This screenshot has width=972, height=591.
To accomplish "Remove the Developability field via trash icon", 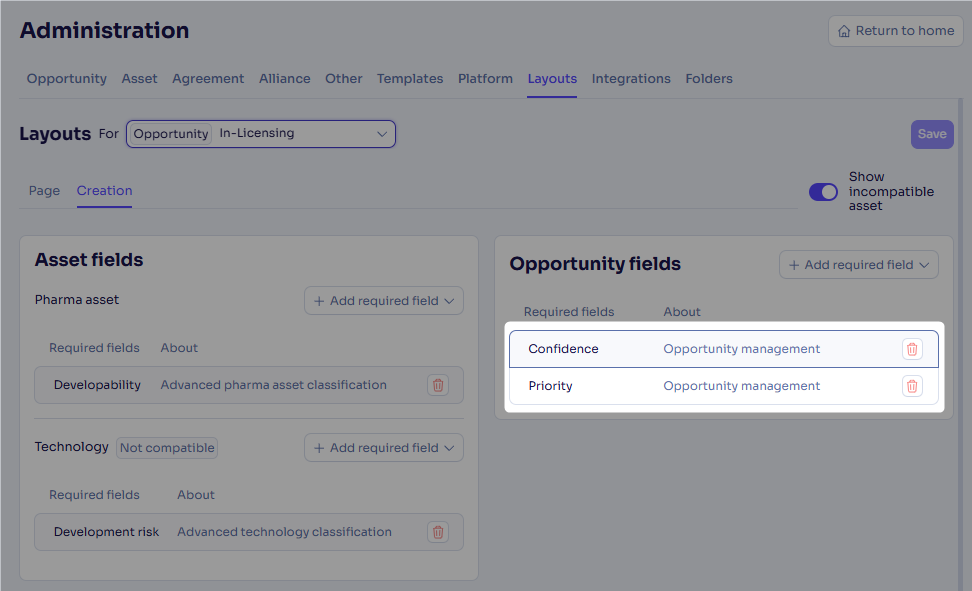I will [438, 385].
